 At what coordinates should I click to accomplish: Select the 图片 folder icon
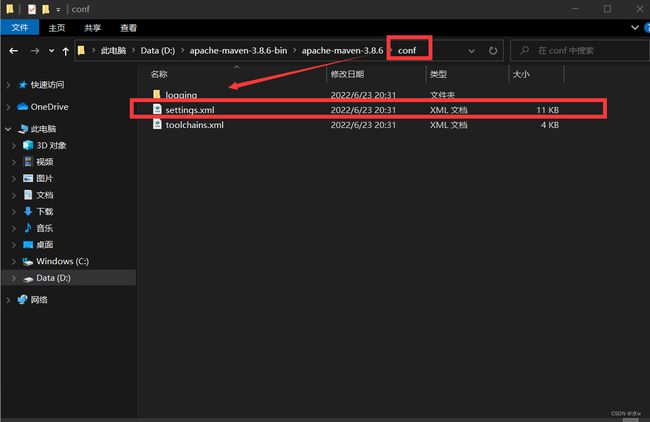click(x=28, y=178)
